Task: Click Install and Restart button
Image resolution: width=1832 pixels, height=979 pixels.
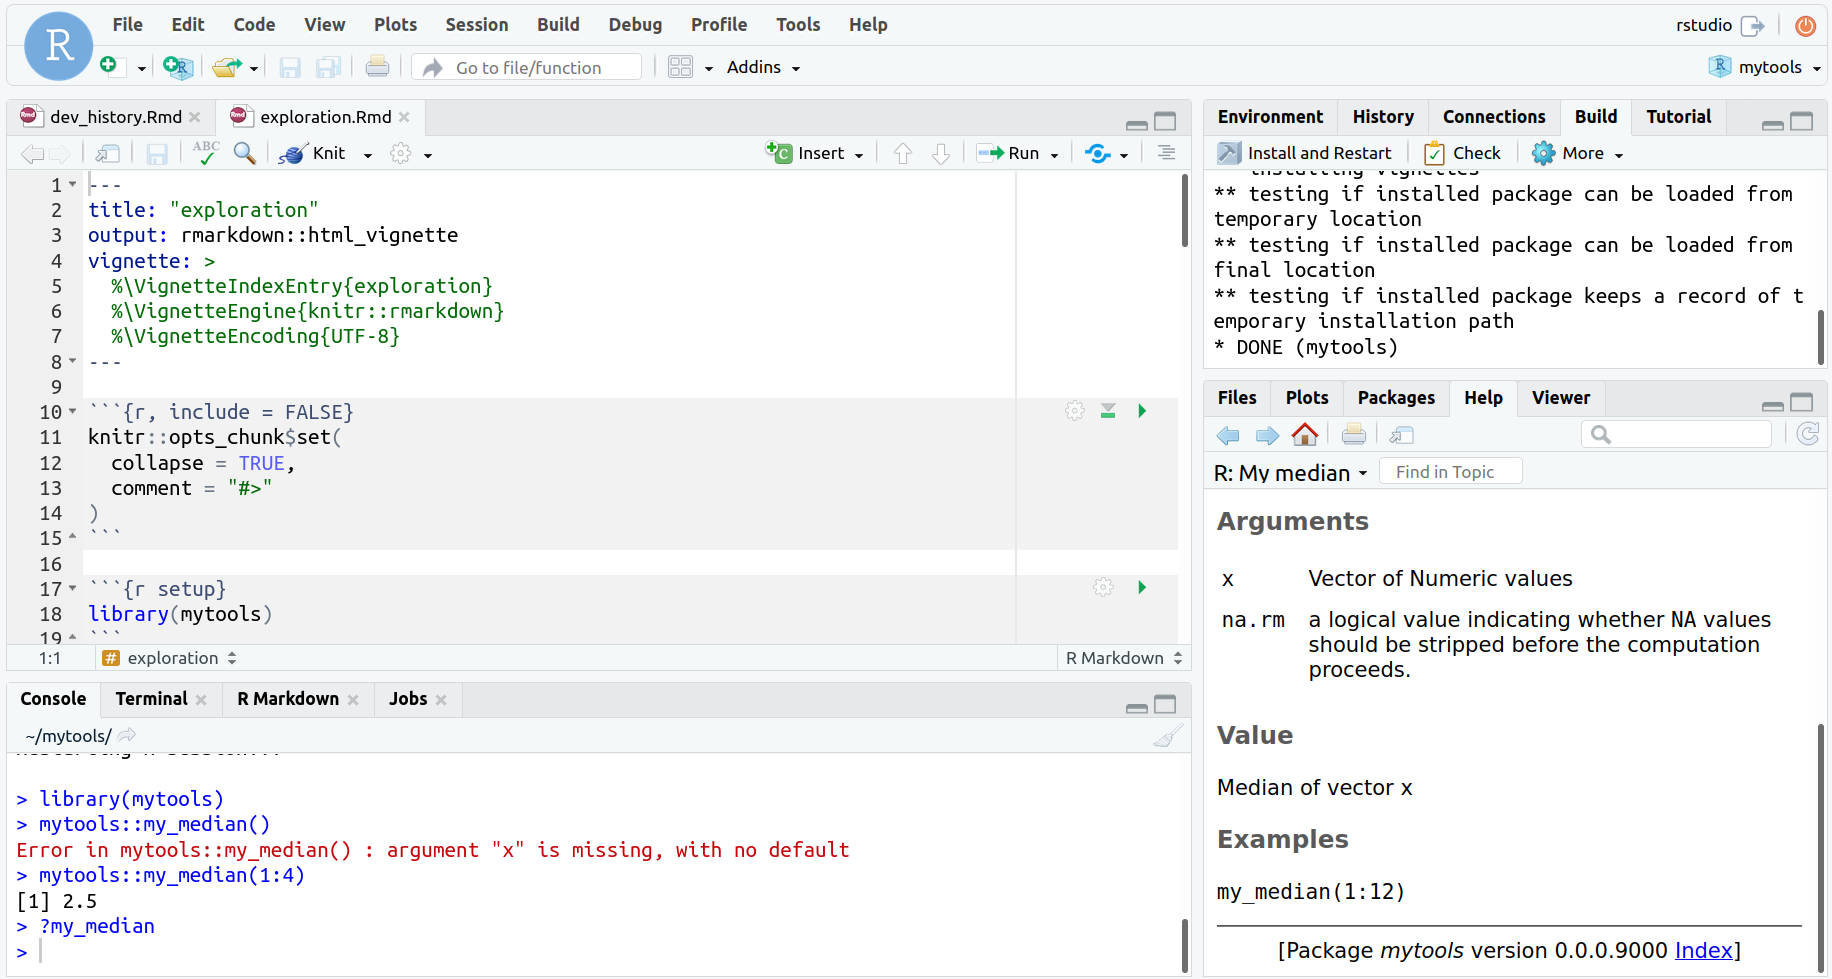Action: click(1304, 153)
